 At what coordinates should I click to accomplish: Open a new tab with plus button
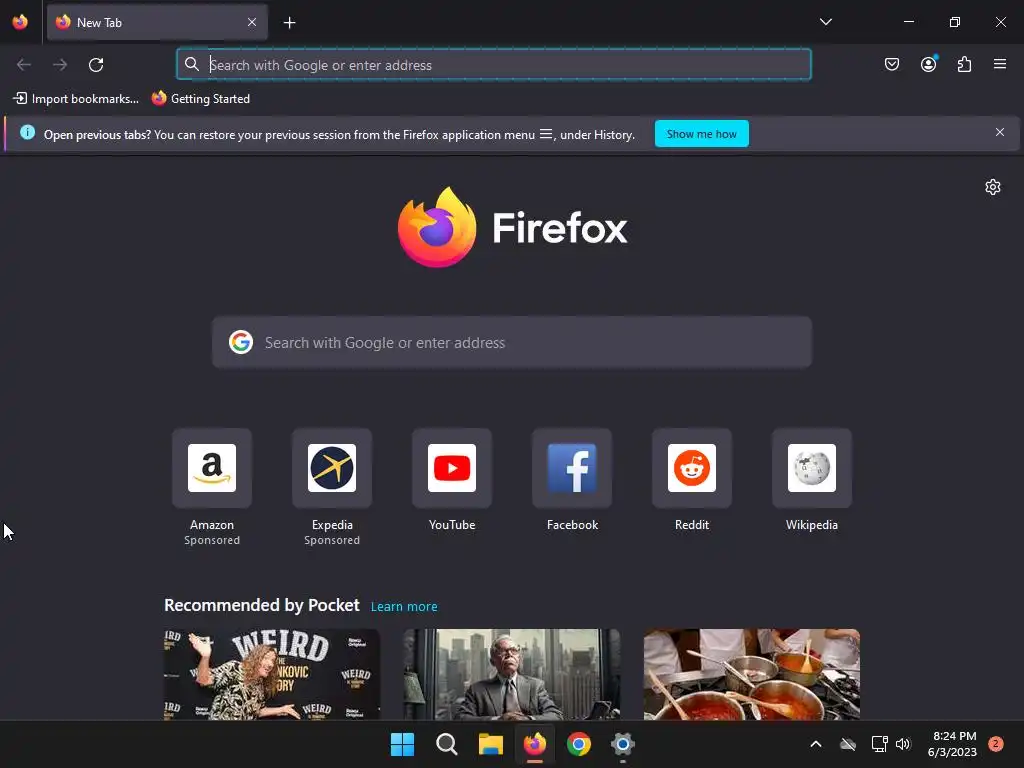[289, 23]
